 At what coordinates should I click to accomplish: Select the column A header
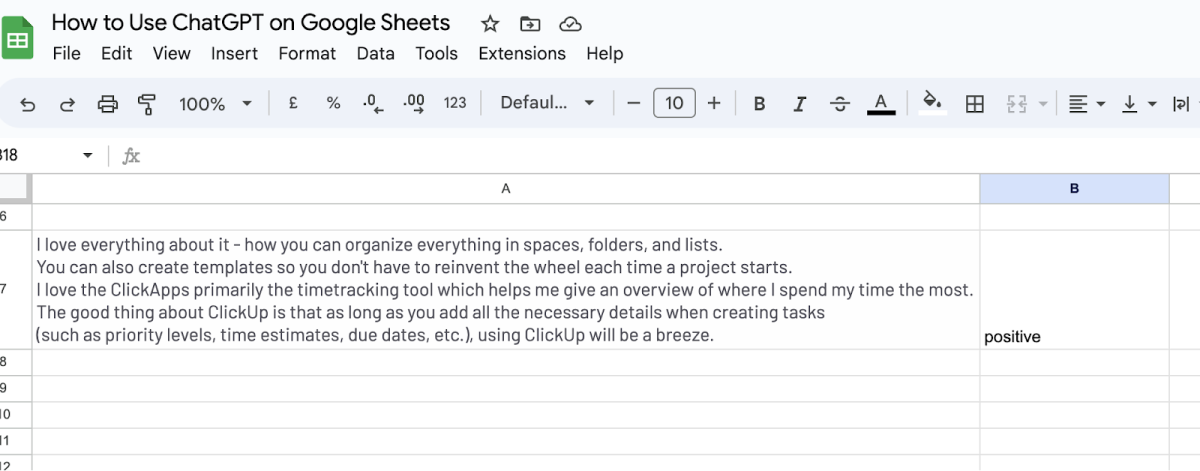point(506,188)
